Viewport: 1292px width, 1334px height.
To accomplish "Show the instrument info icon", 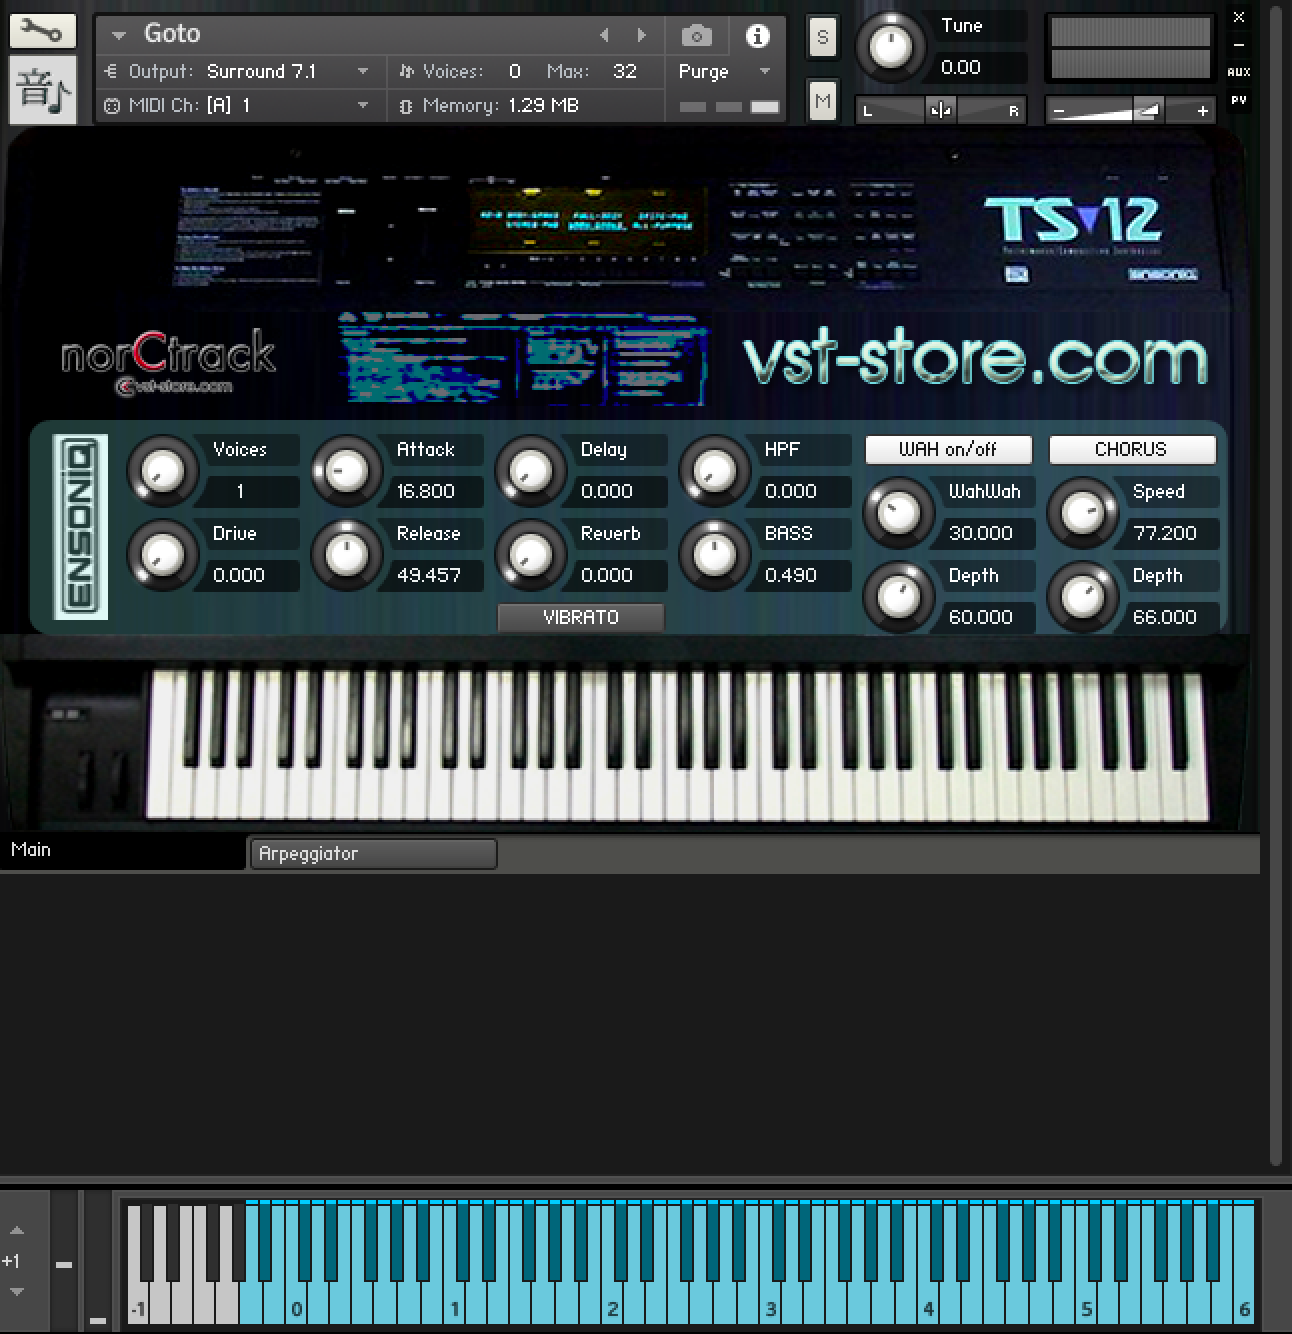I will (x=758, y=37).
